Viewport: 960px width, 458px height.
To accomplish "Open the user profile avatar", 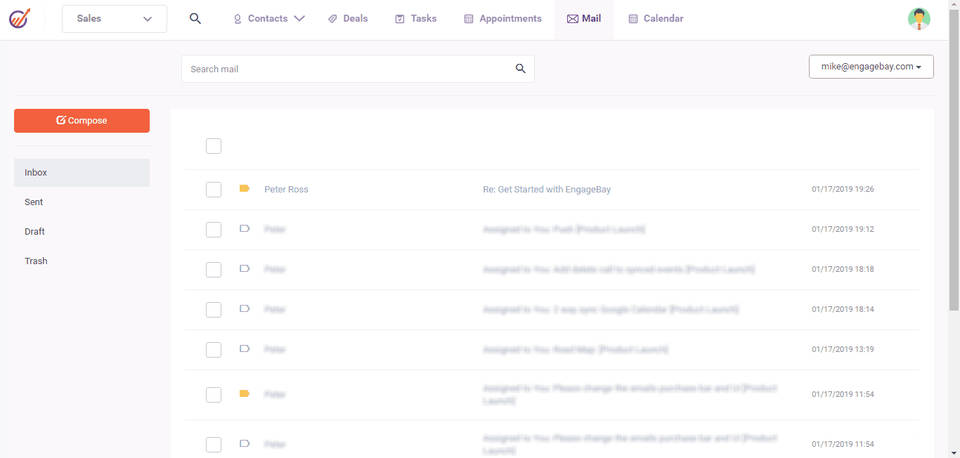I will coord(919,19).
